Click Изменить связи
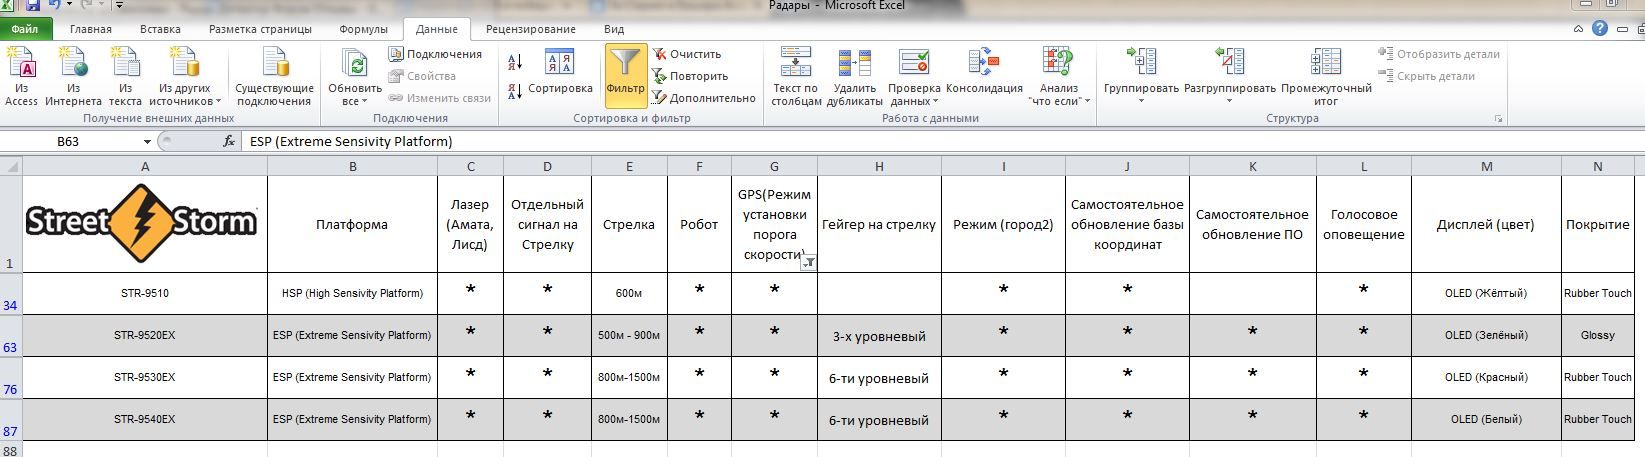 coord(441,98)
